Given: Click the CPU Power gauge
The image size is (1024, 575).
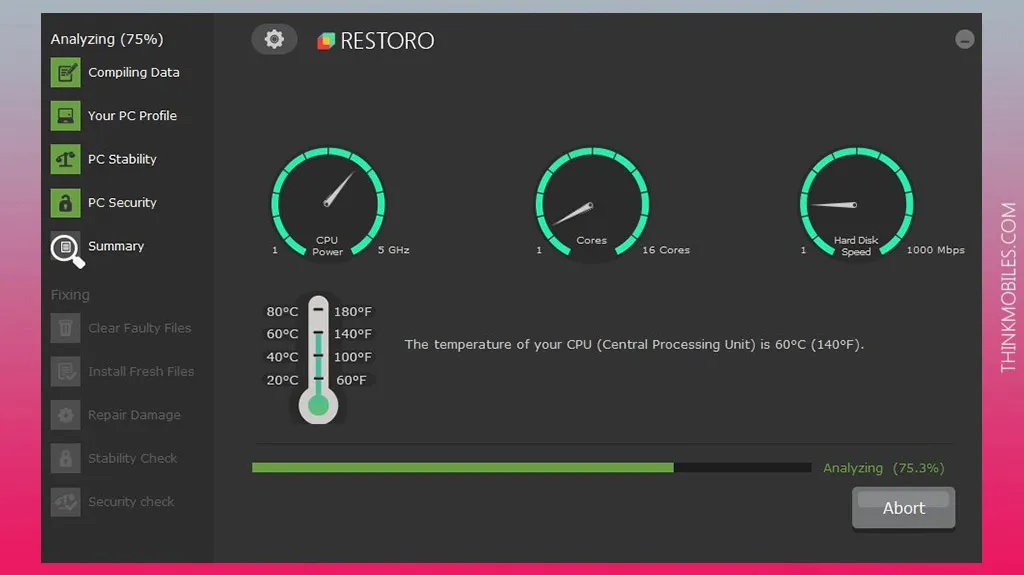Looking at the screenshot, I should click(x=328, y=204).
